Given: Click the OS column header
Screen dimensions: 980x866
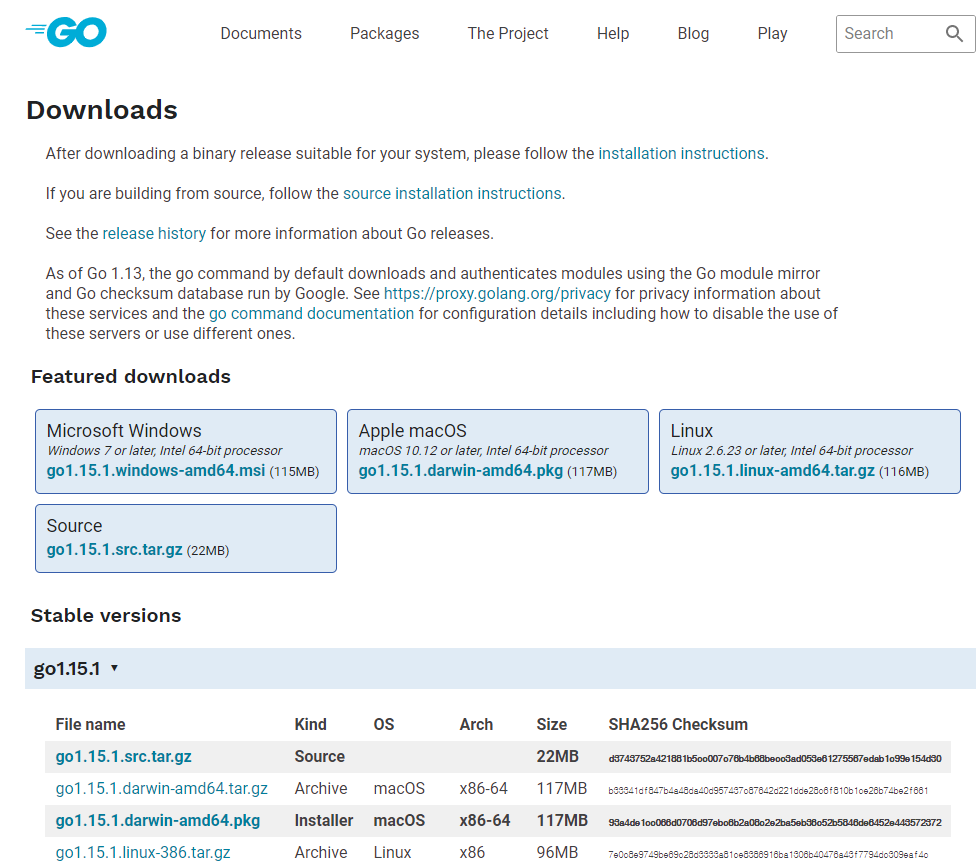Looking at the screenshot, I should tap(384, 725).
